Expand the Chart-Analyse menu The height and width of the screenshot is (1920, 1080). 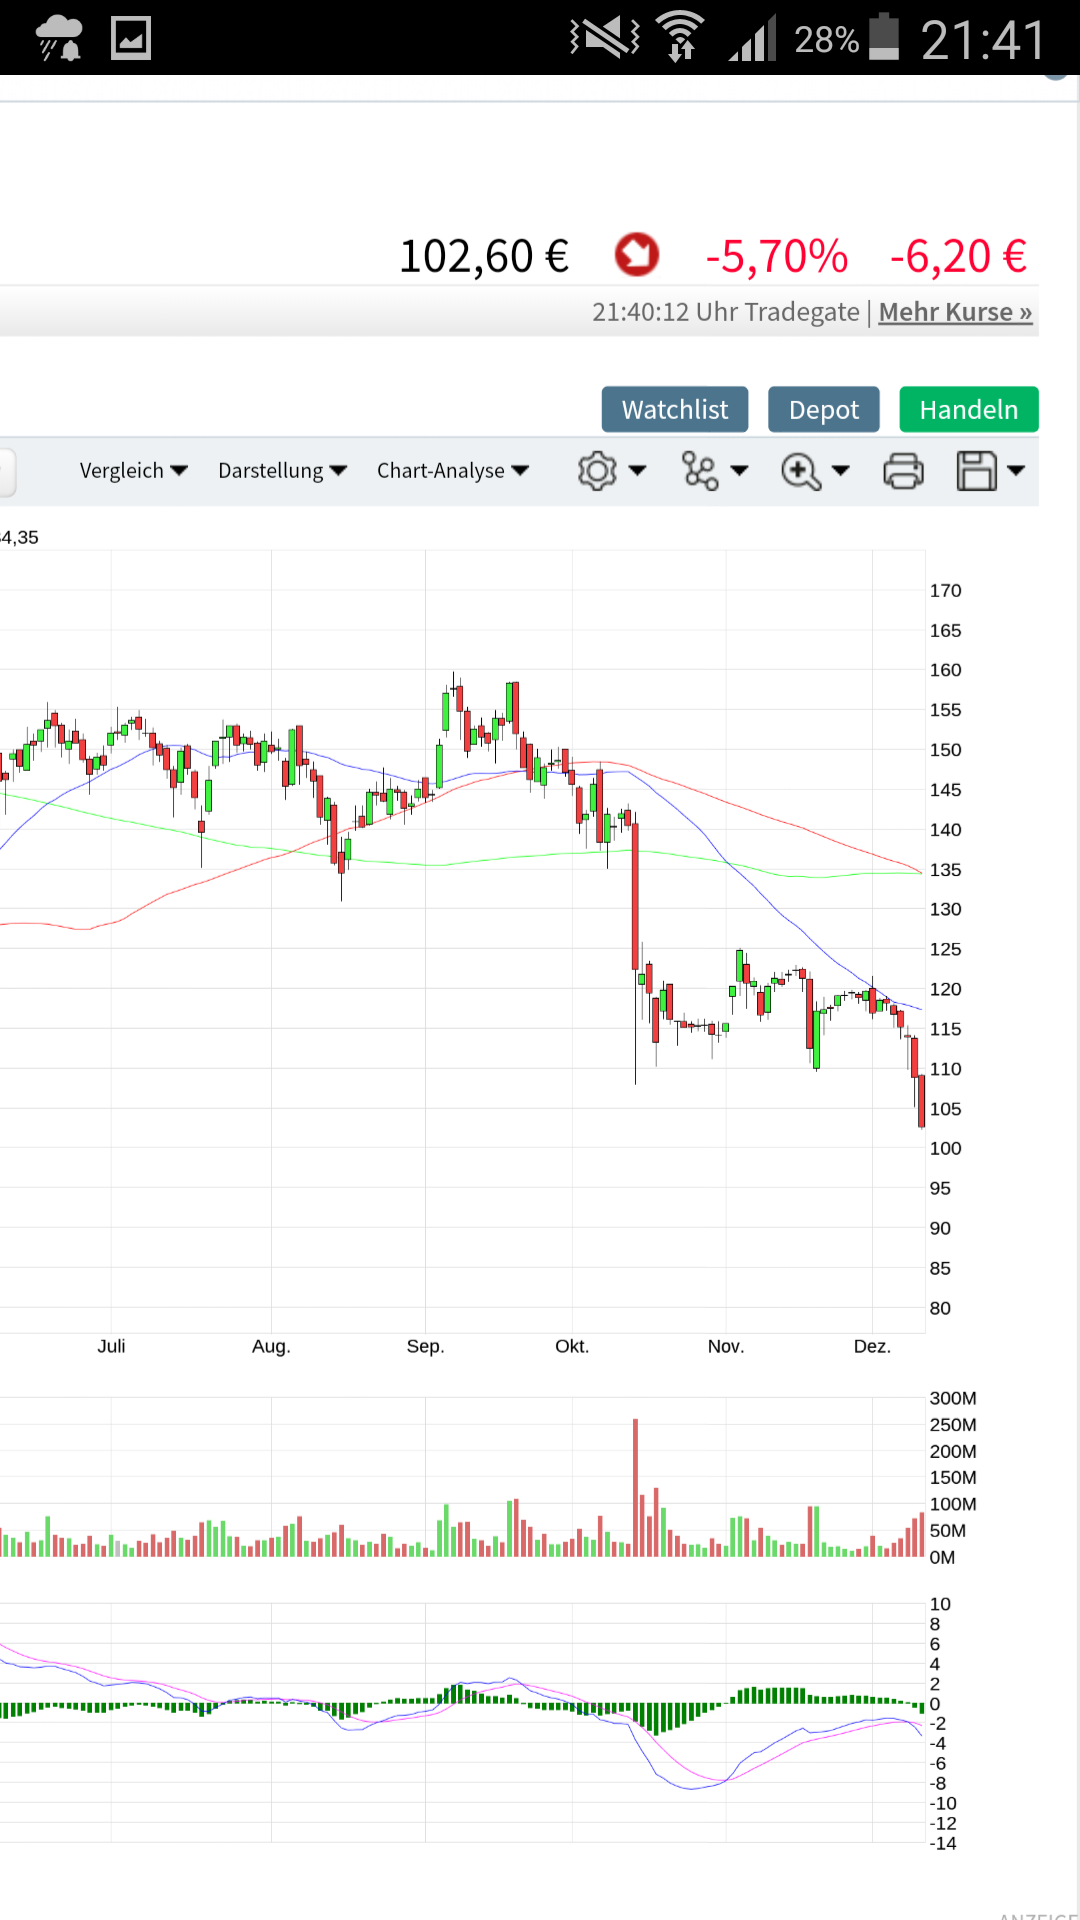(x=452, y=471)
